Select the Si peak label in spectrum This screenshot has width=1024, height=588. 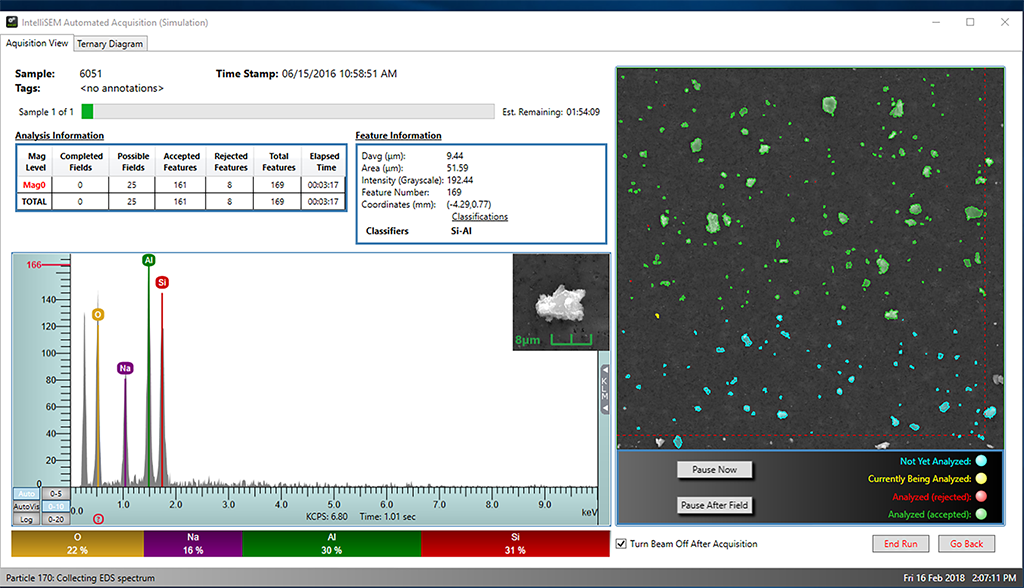pyautogui.click(x=162, y=283)
